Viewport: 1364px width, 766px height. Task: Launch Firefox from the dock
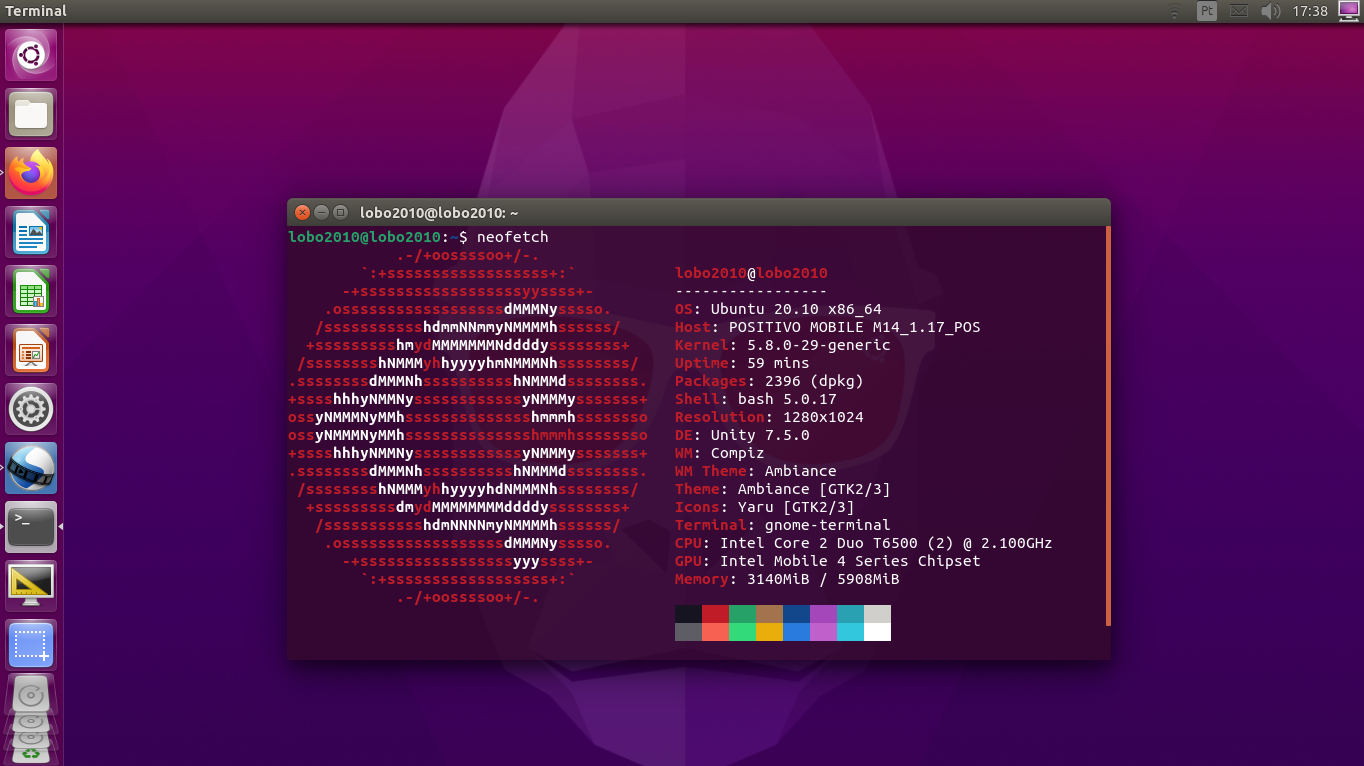tap(30, 172)
